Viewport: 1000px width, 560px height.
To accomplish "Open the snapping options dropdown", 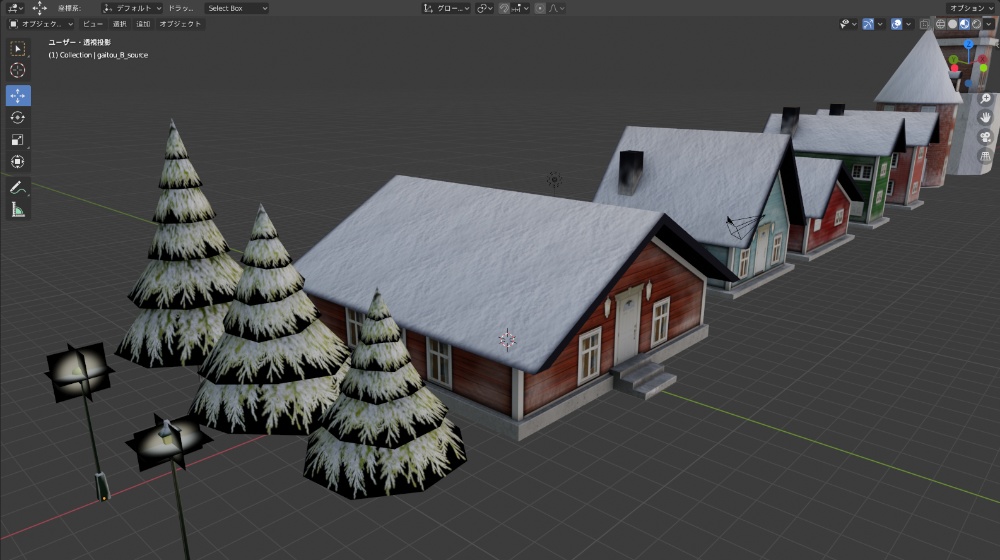I will [520, 8].
